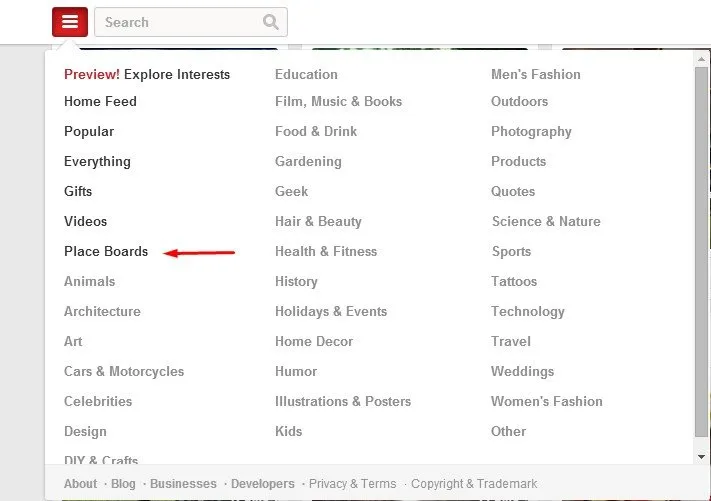Select the Photography category
The image size is (711, 501).
point(531,131)
